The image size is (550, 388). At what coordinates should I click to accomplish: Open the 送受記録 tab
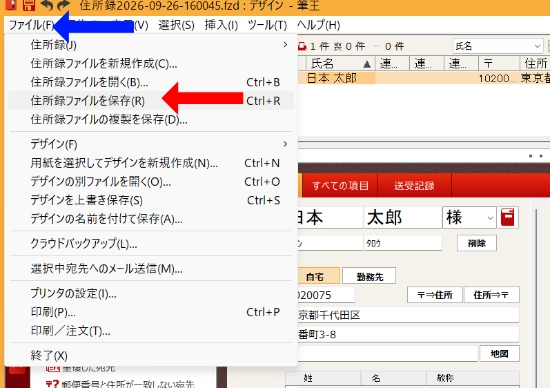coord(414,185)
